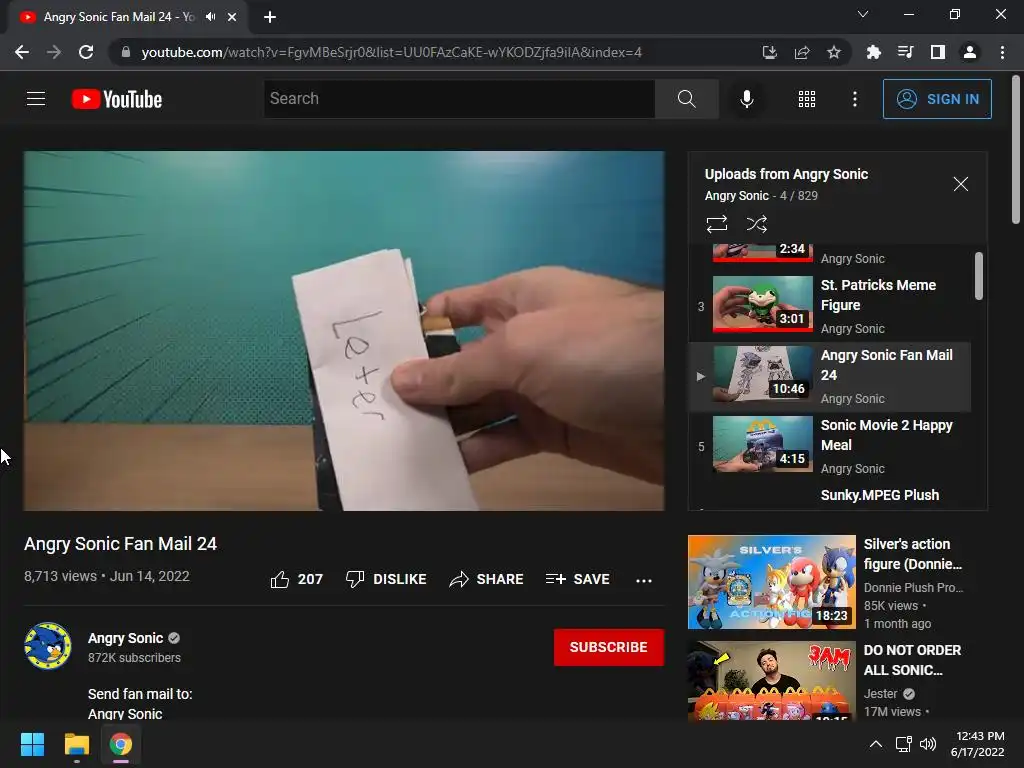Click the Sign In button
Screen dimensions: 1024x768
(937, 99)
